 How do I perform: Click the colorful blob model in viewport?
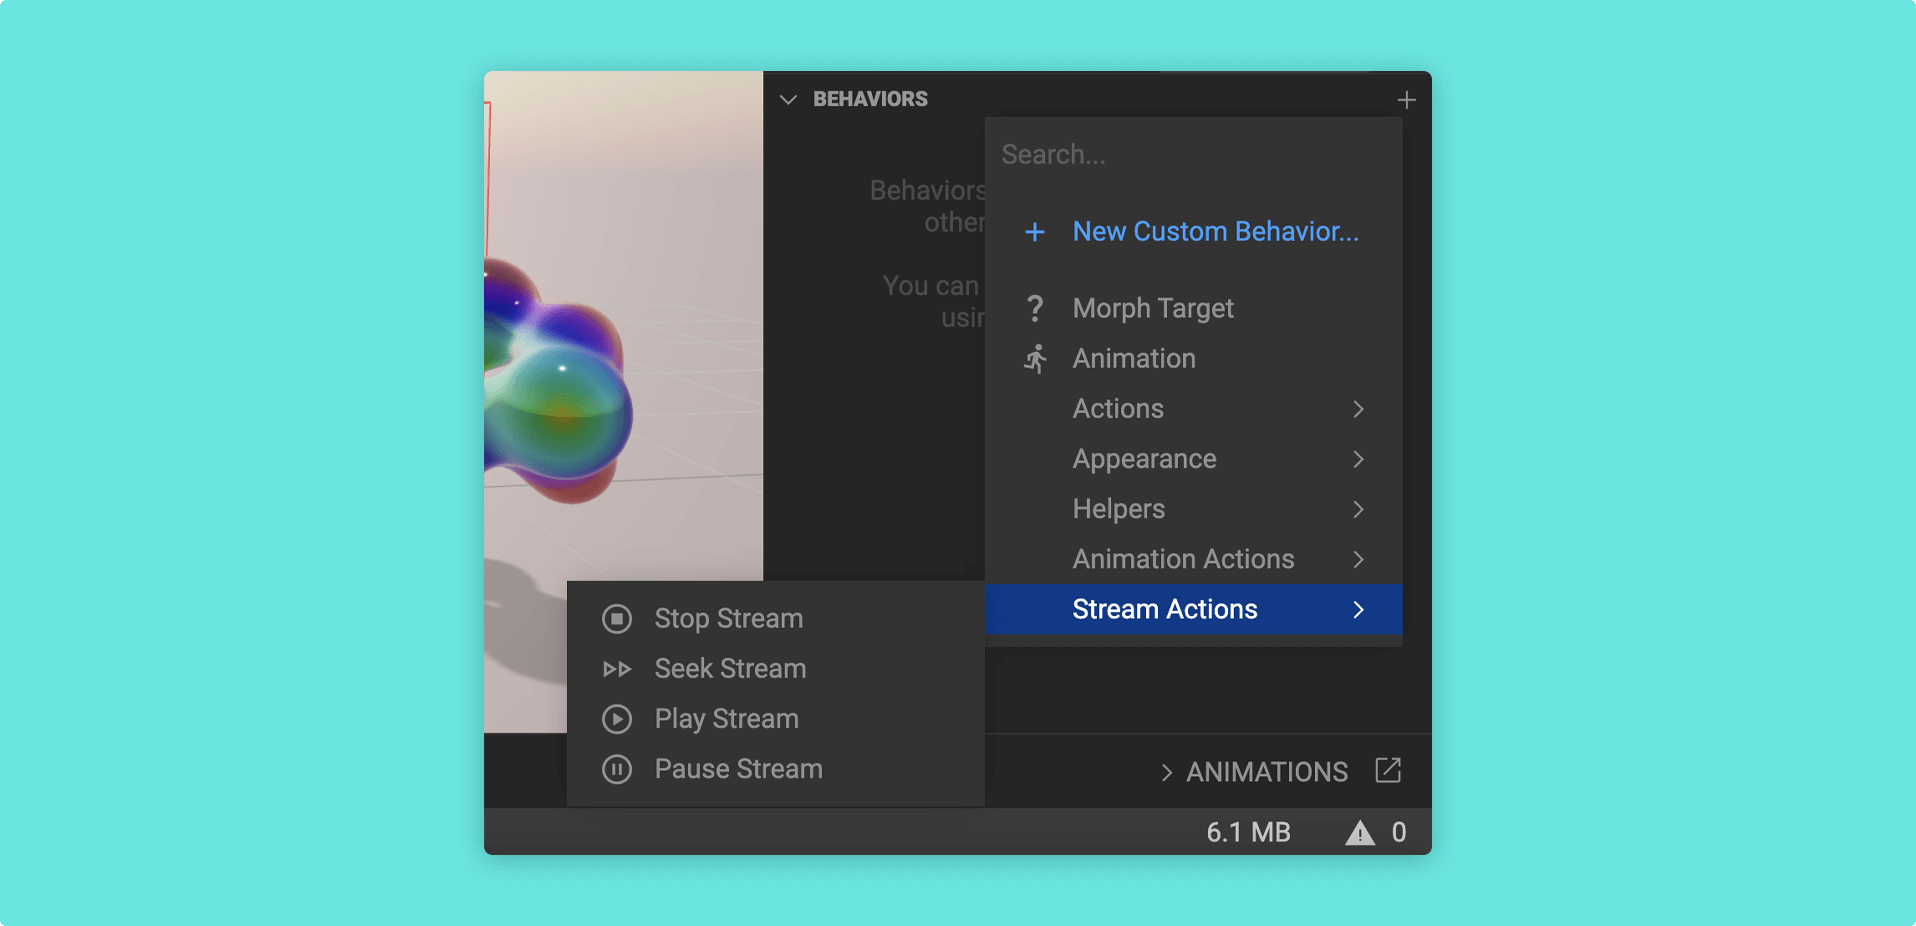click(x=558, y=383)
